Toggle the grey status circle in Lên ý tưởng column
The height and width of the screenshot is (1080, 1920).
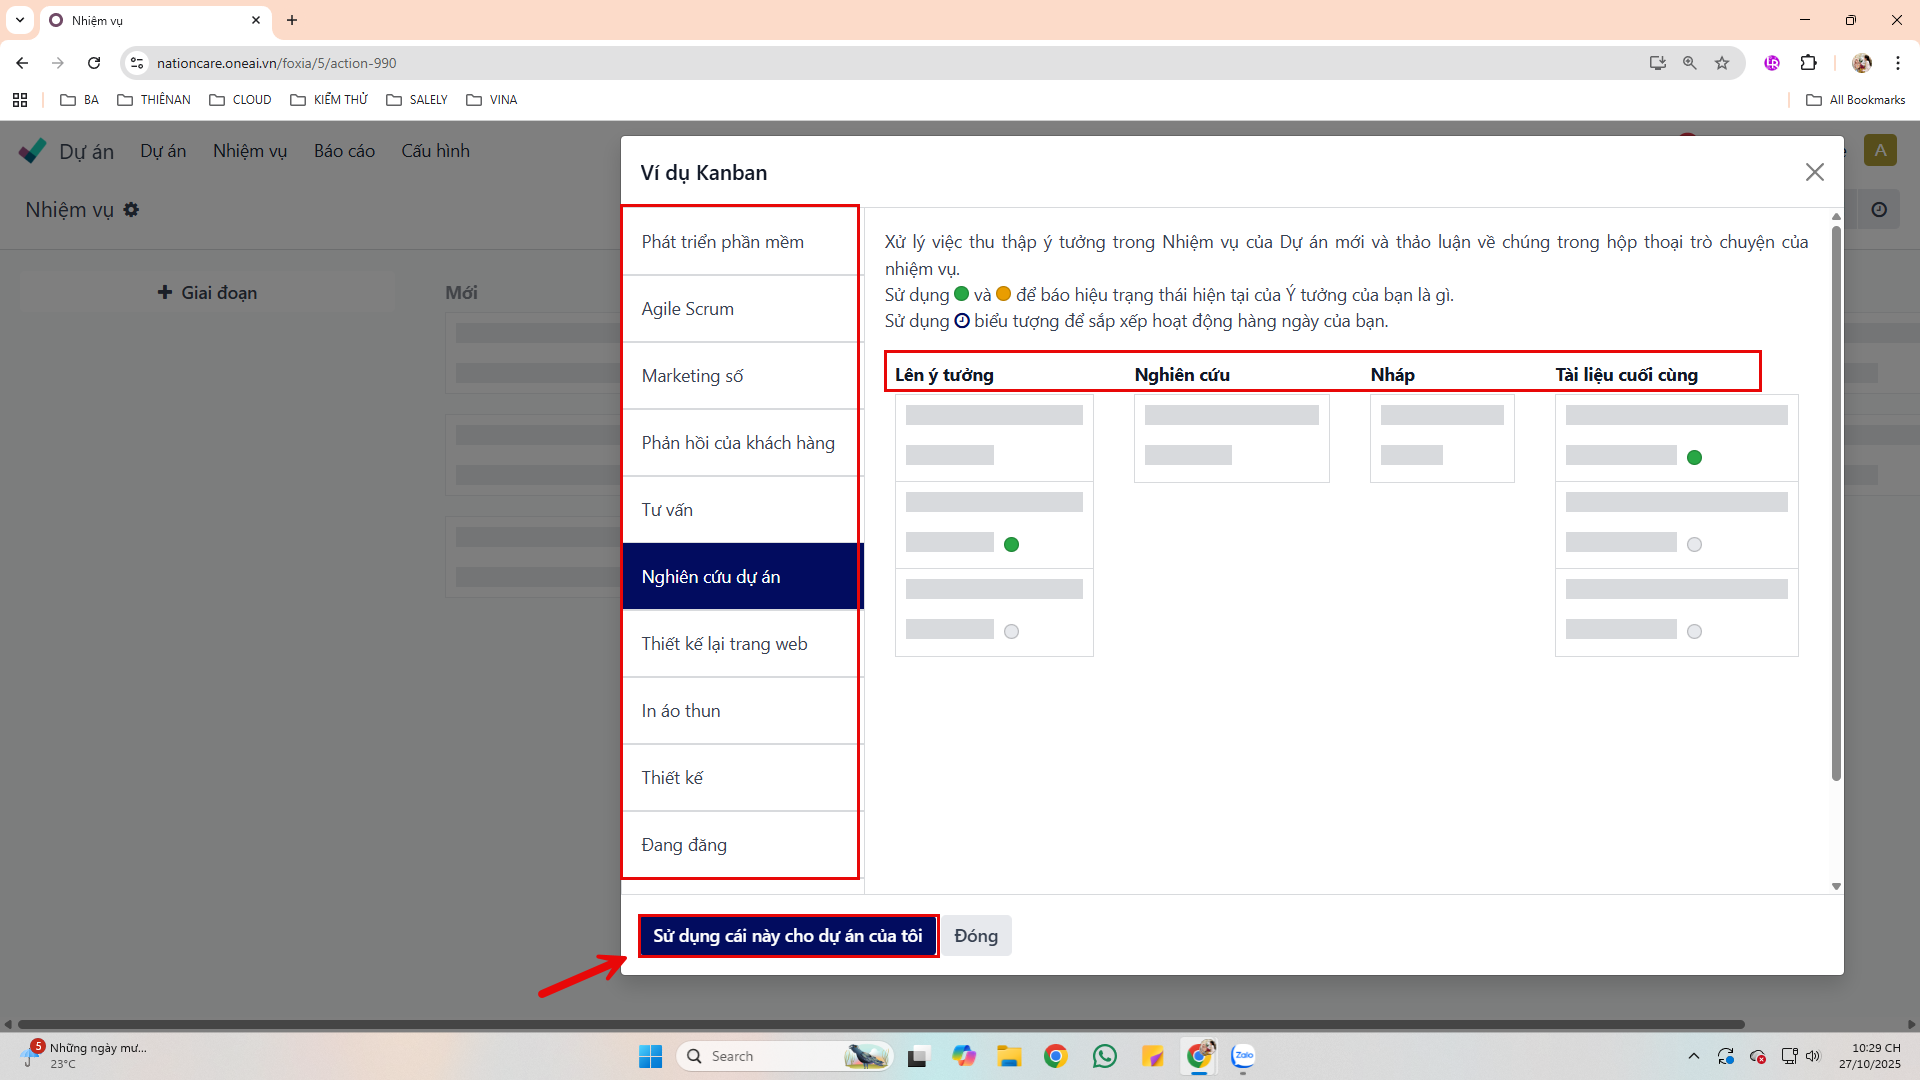coord(1011,632)
